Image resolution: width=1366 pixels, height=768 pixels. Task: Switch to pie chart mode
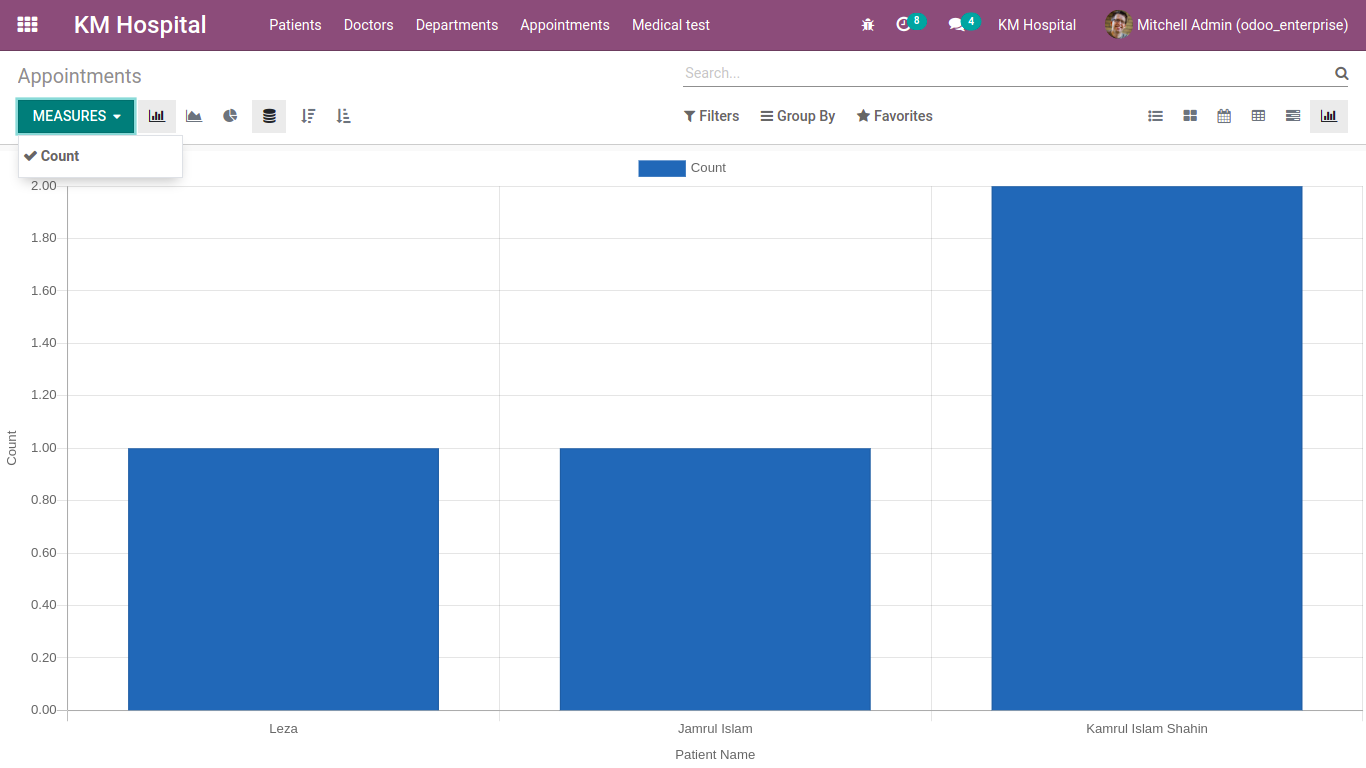click(x=230, y=116)
